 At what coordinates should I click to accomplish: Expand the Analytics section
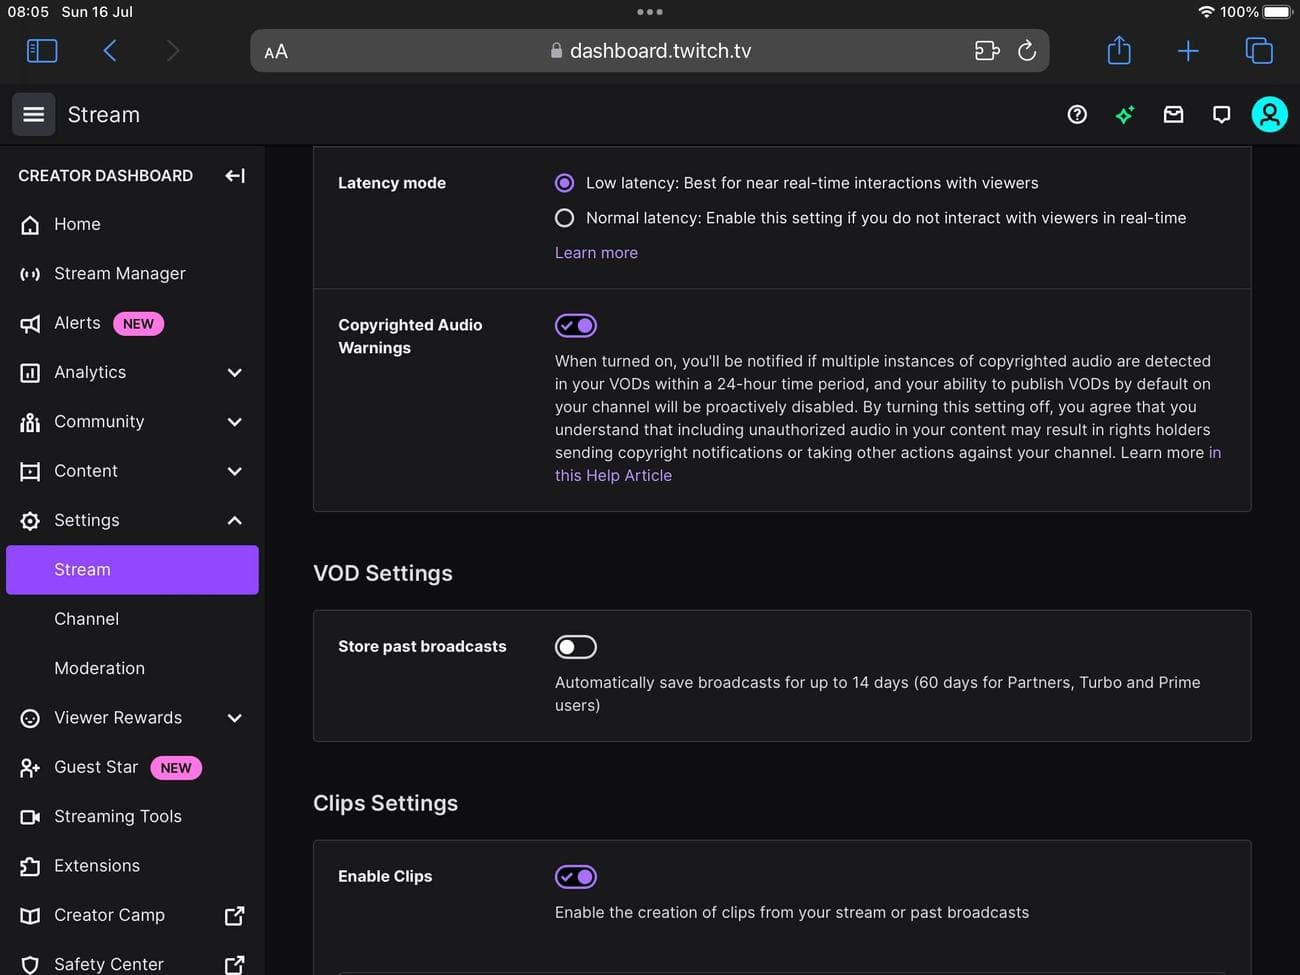(234, 373)
